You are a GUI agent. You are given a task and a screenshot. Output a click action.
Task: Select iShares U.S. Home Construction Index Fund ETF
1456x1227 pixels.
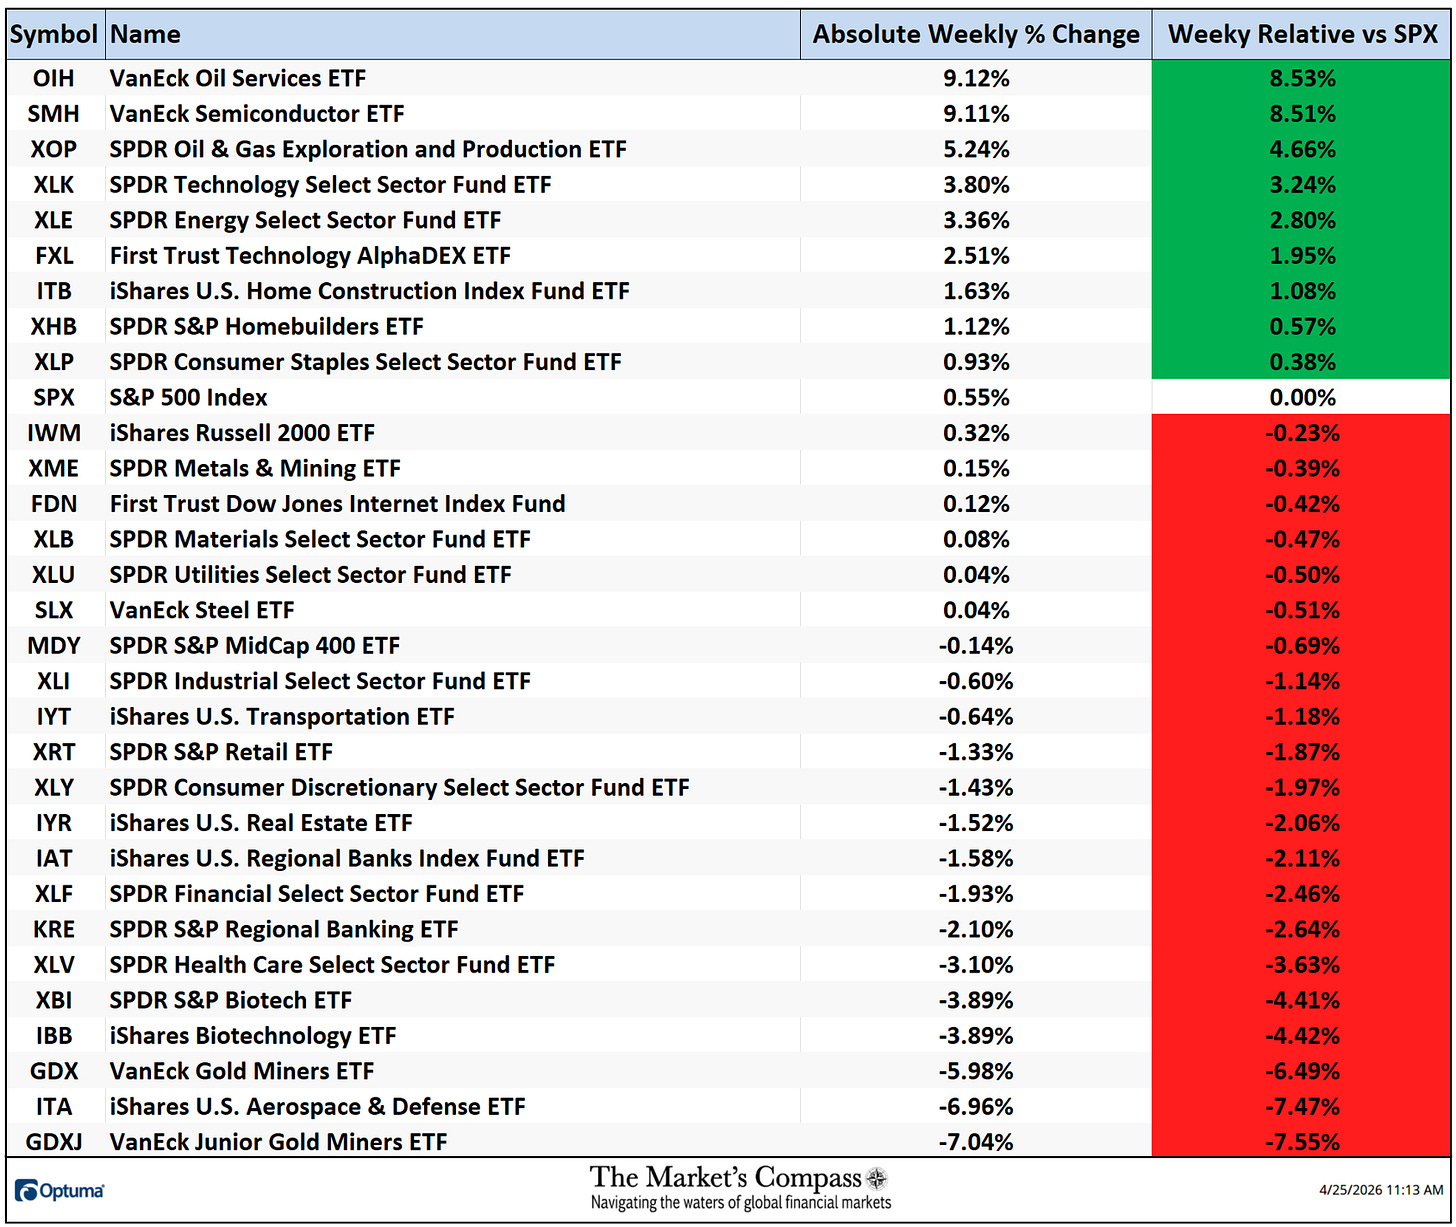pos(370,291)
